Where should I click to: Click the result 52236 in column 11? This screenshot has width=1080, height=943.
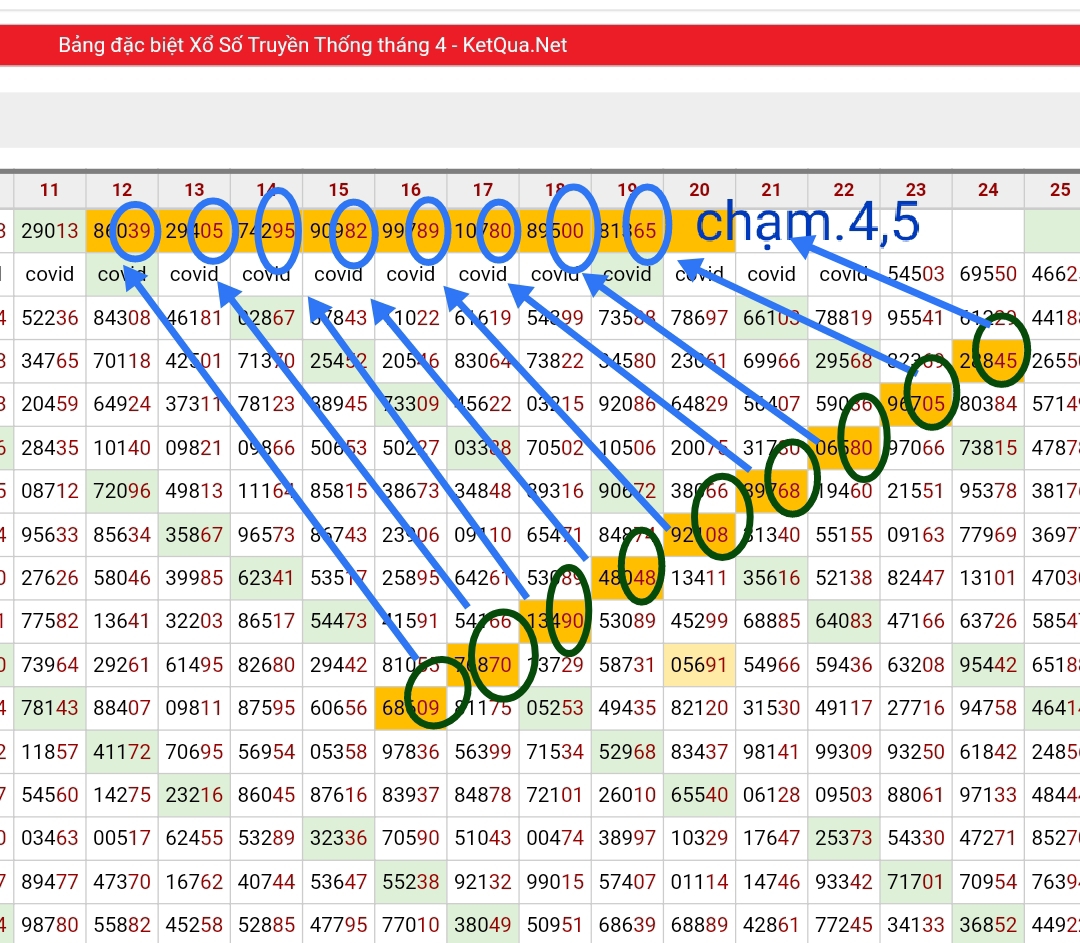pos(49,317)
